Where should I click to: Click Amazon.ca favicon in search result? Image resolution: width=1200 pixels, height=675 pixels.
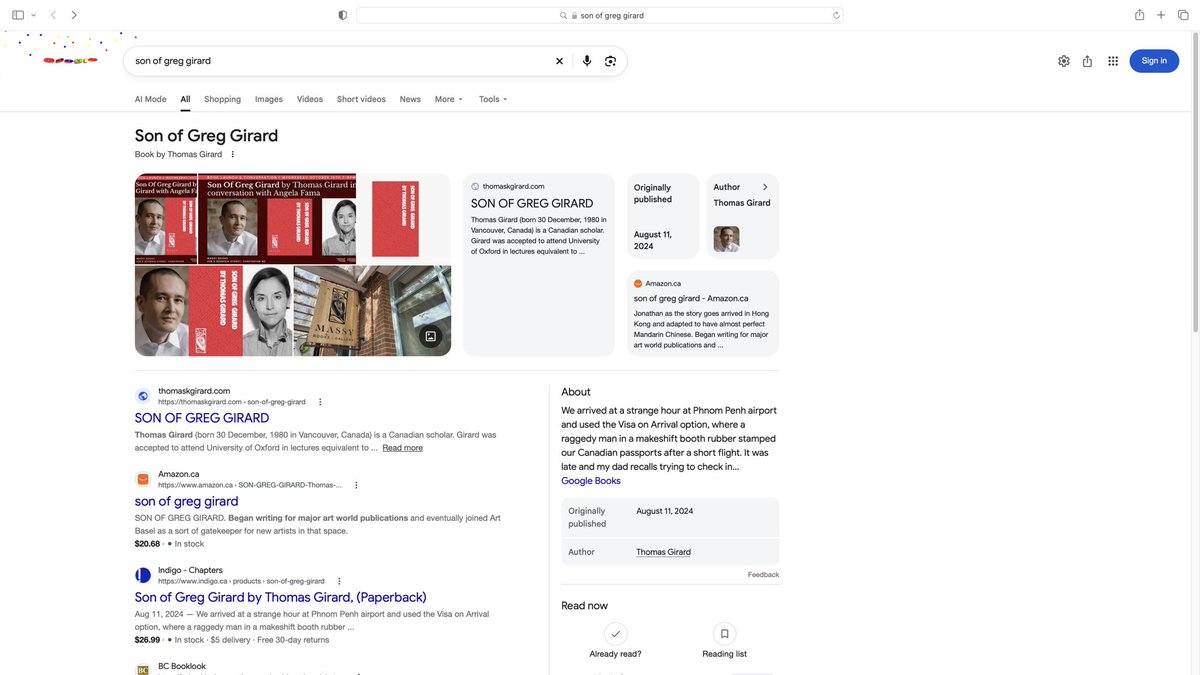point(143,479)
